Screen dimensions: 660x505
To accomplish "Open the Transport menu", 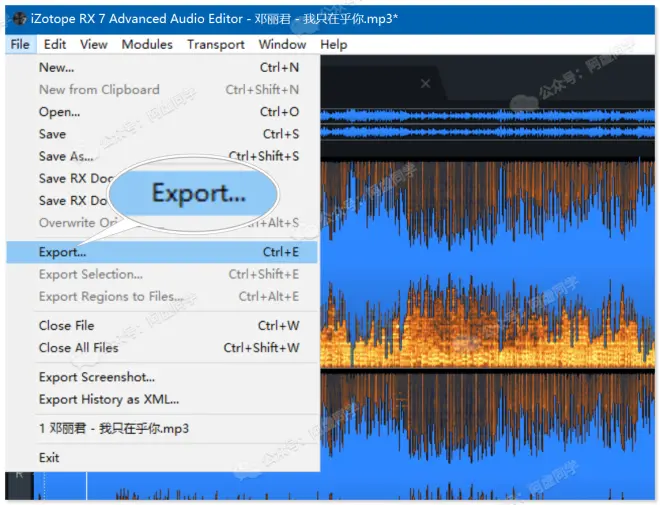I will tap(215, 44).
